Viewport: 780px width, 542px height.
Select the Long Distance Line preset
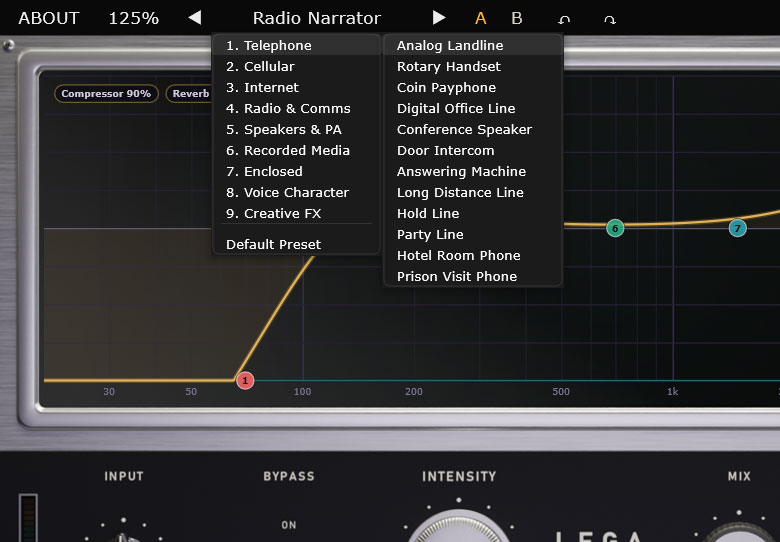pos(473,192)
